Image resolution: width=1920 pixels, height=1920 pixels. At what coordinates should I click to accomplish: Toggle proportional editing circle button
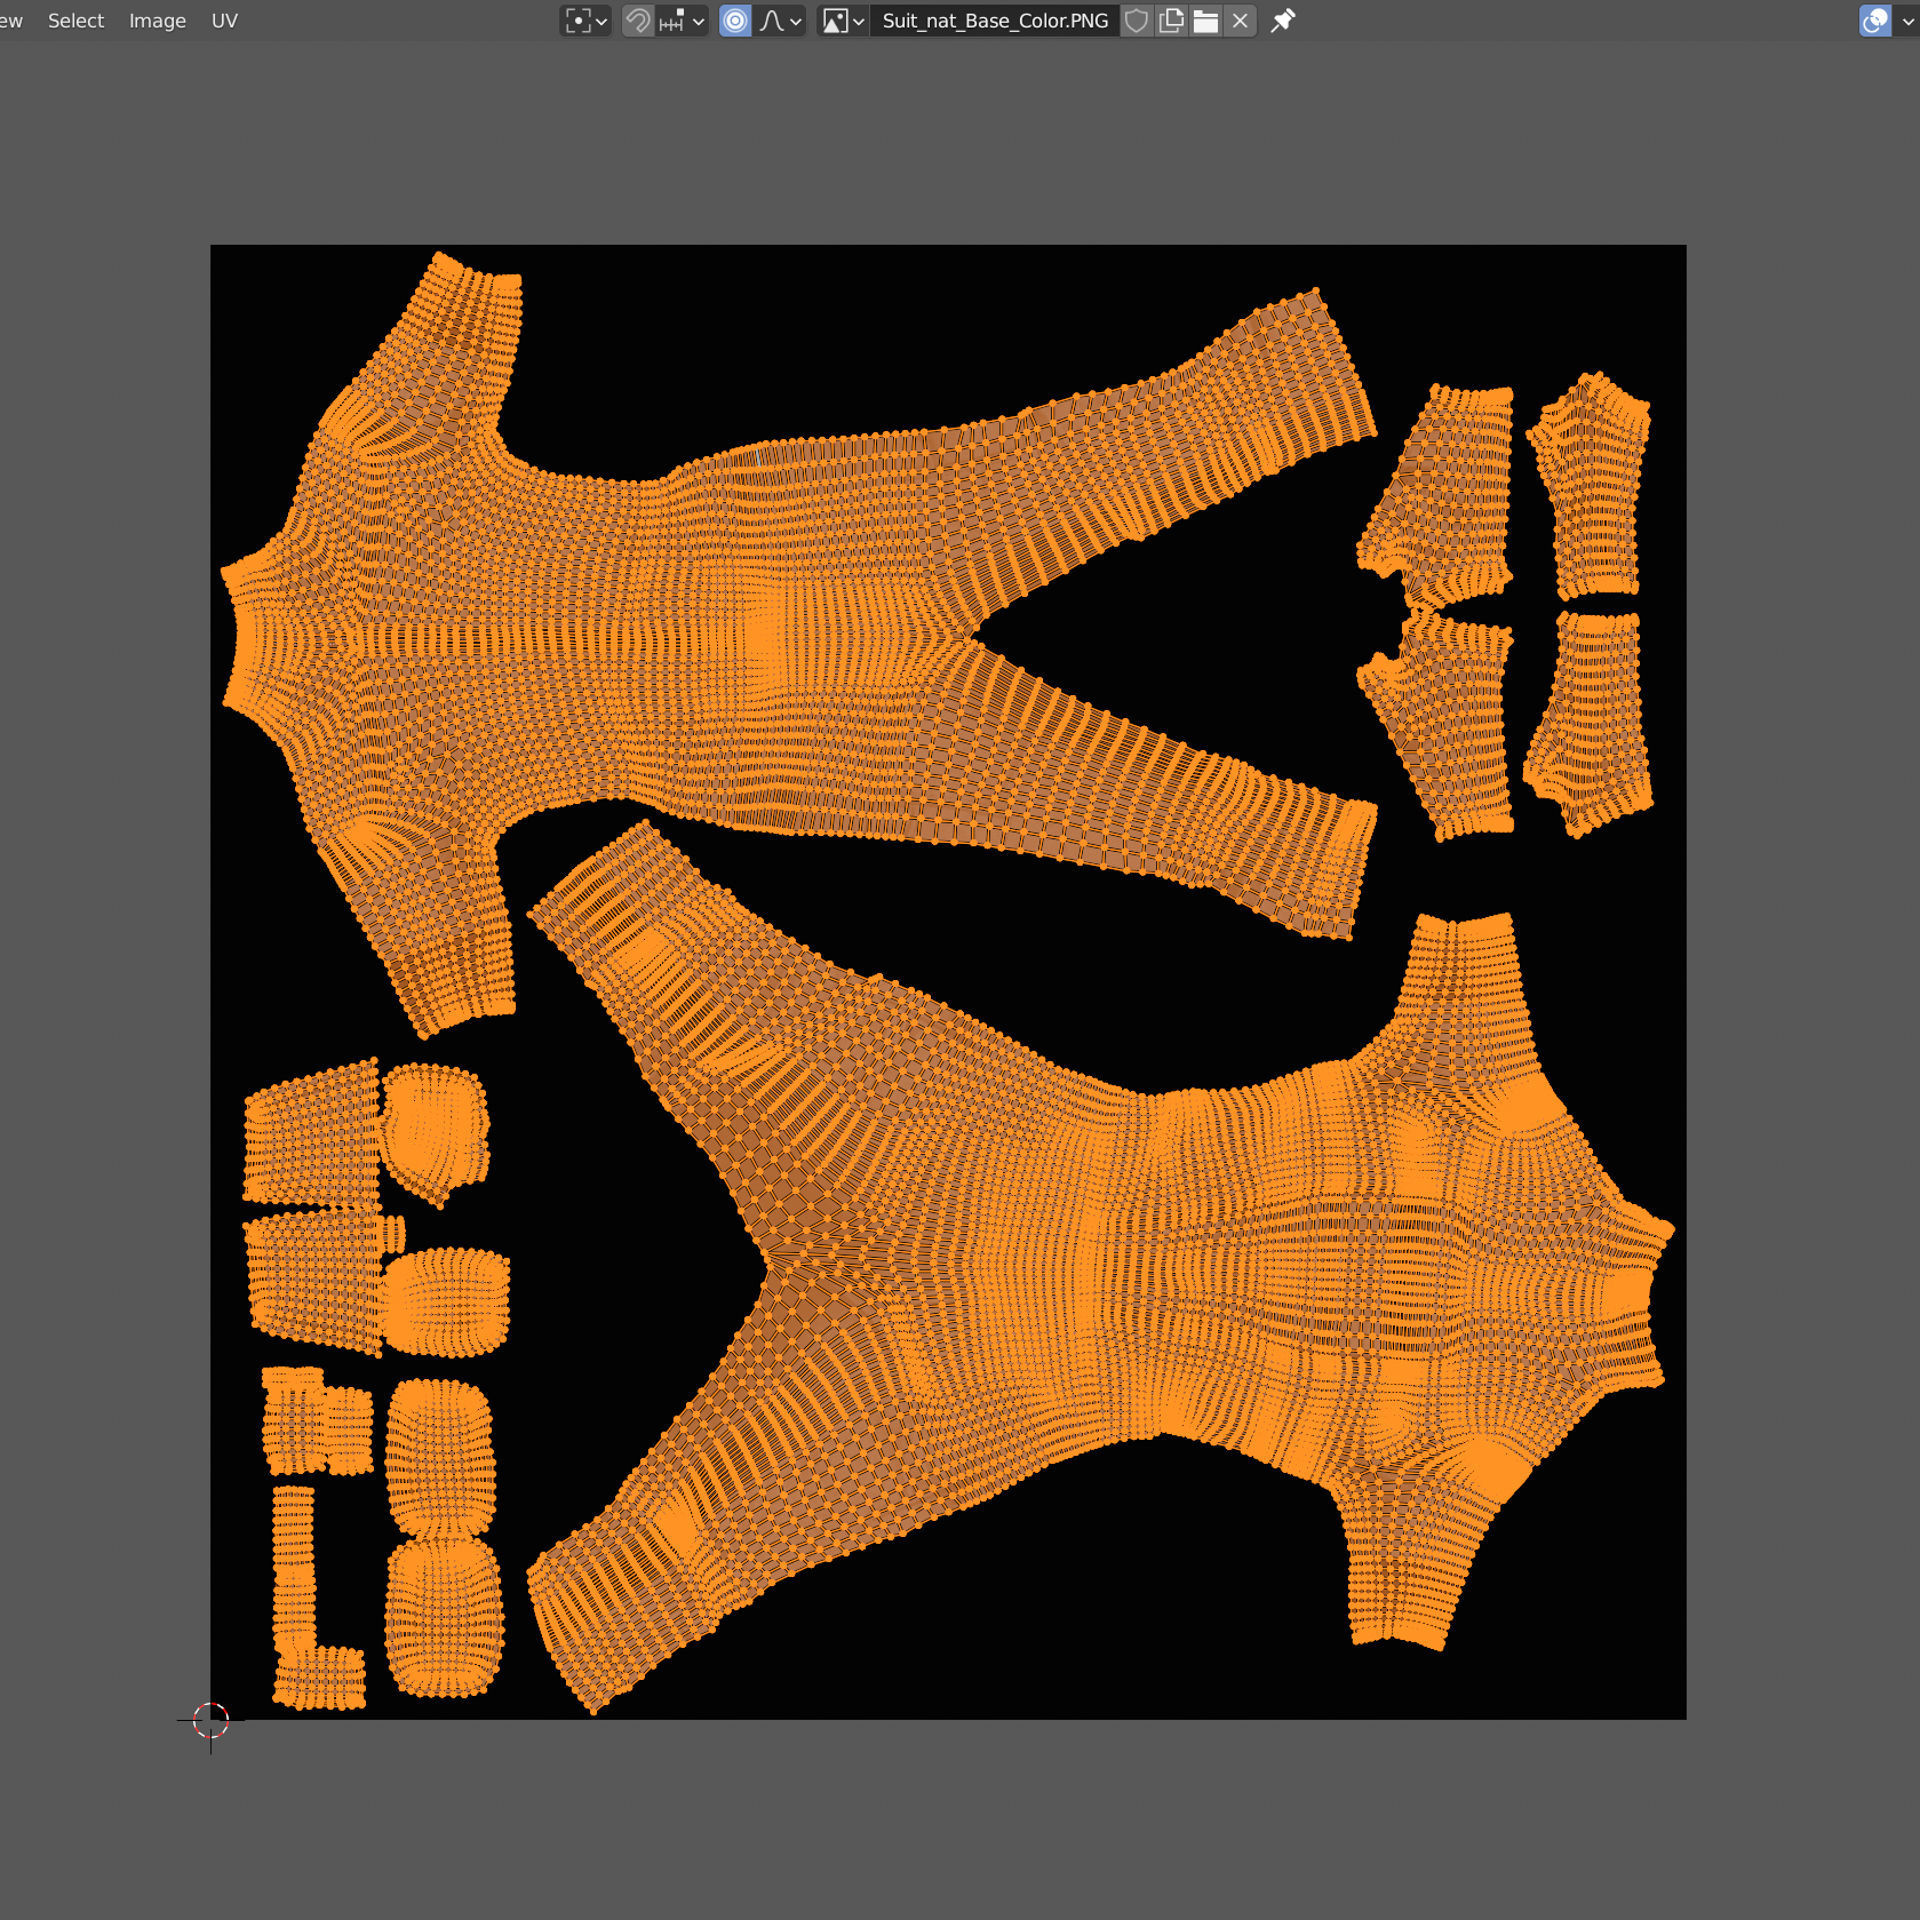[x=735, y=21]
